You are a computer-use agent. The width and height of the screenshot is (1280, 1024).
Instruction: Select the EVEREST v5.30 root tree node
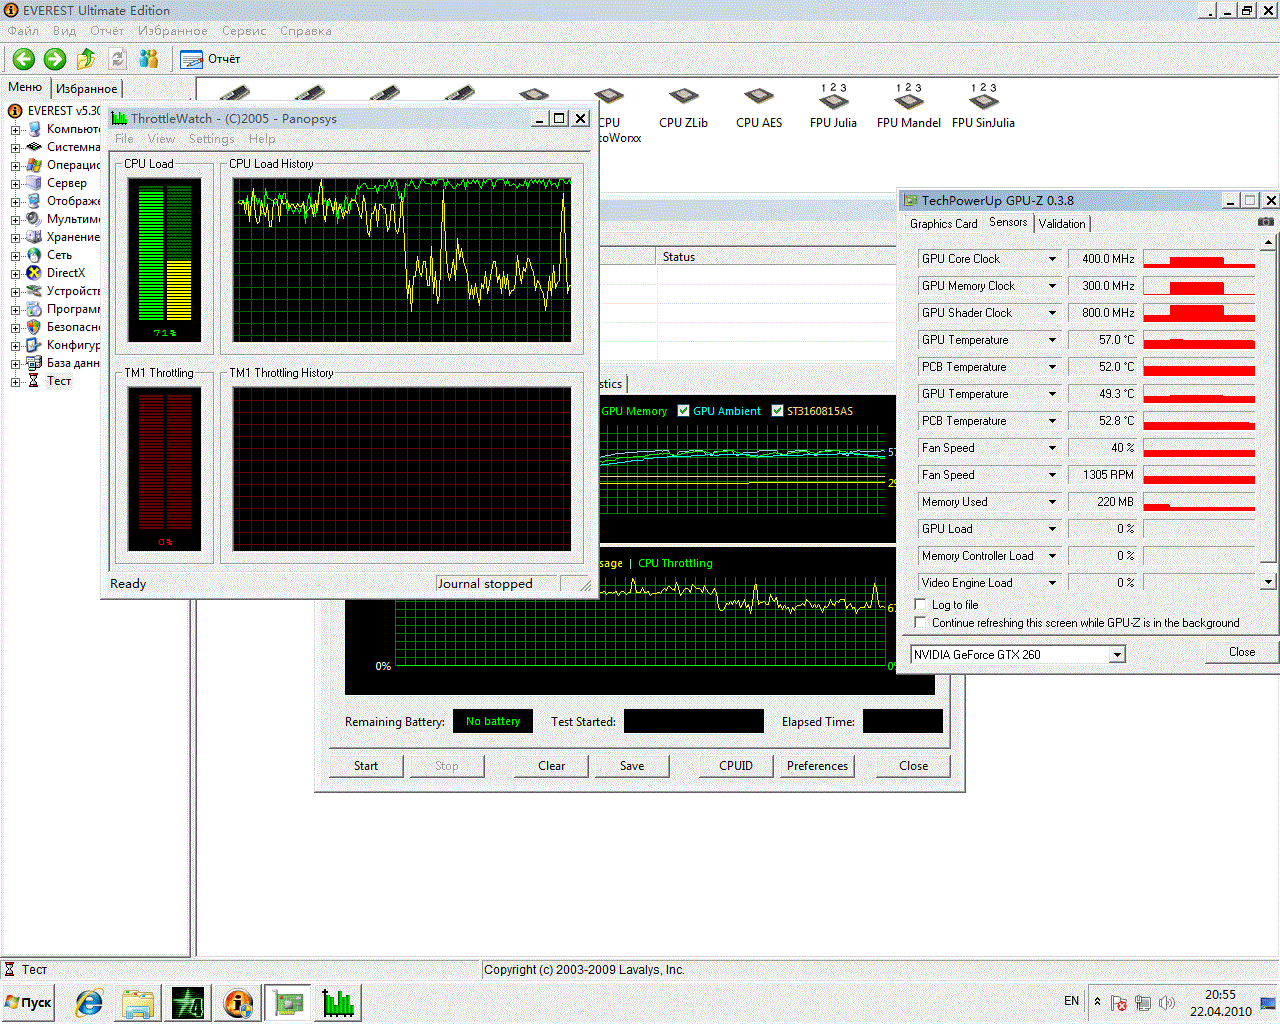(x=55, y=111)
